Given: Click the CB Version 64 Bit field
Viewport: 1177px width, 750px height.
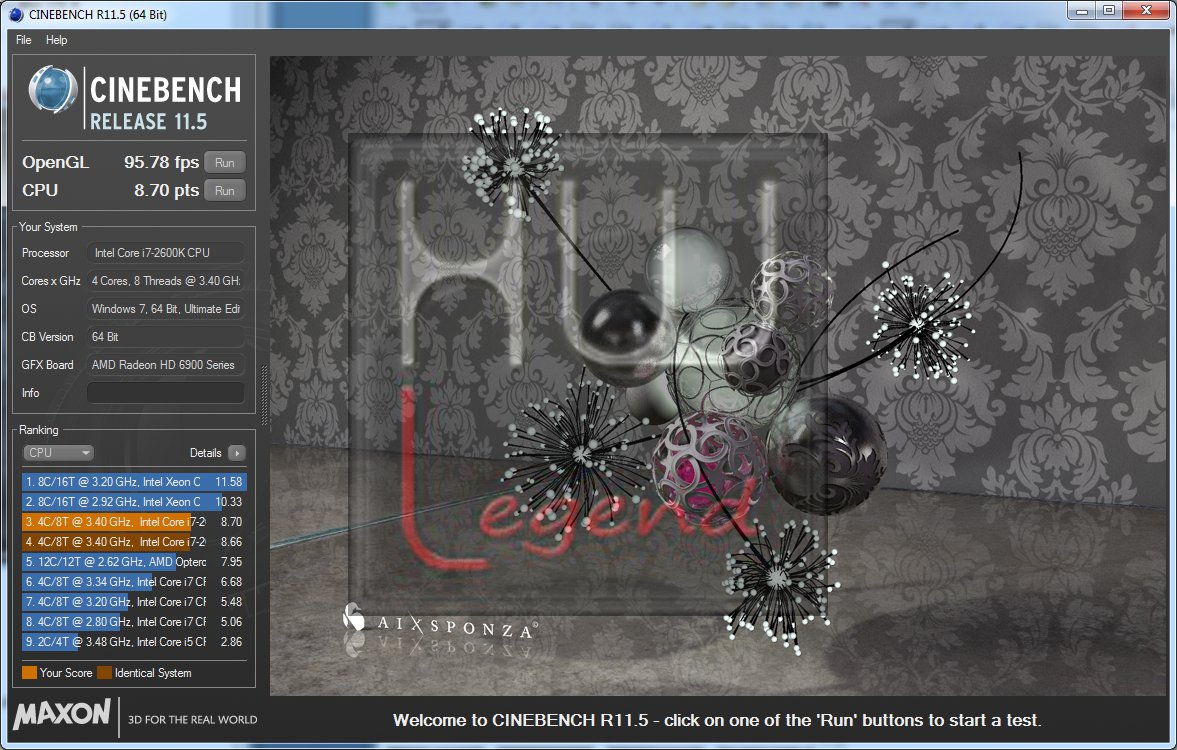Looking at the screenshot, I should click(x=166, y=337).
